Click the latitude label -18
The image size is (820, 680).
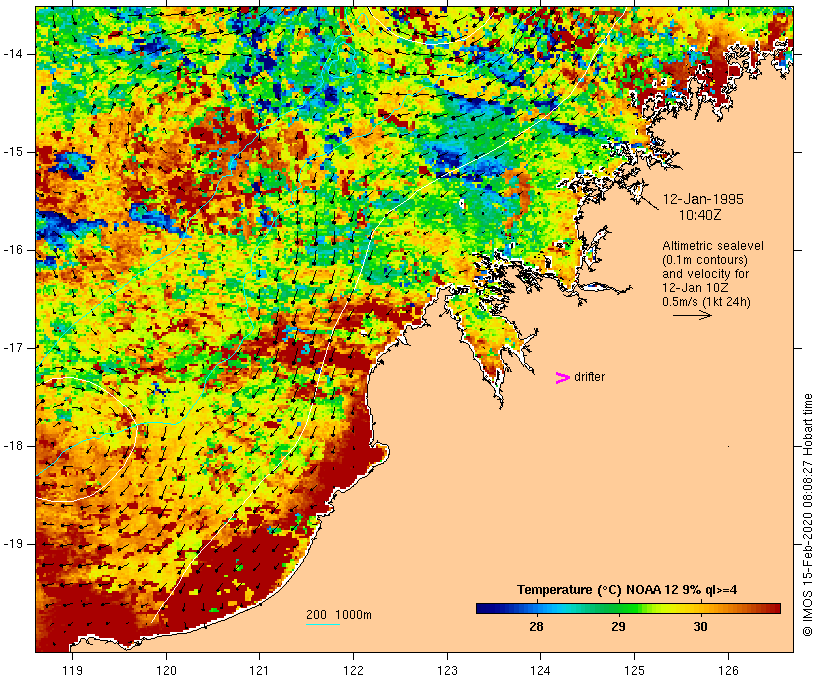(13, 446)
